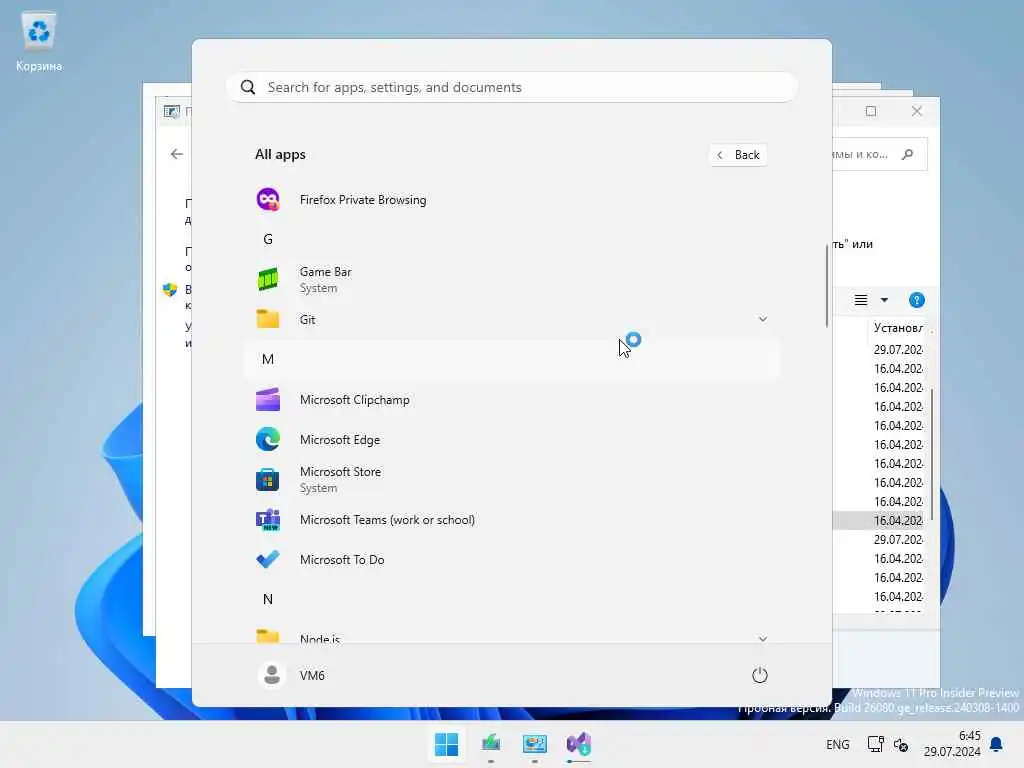Screen dimensions: 1024x768
Task: Launch Game Bar via its green icon
Action: (x=268, y=280)
